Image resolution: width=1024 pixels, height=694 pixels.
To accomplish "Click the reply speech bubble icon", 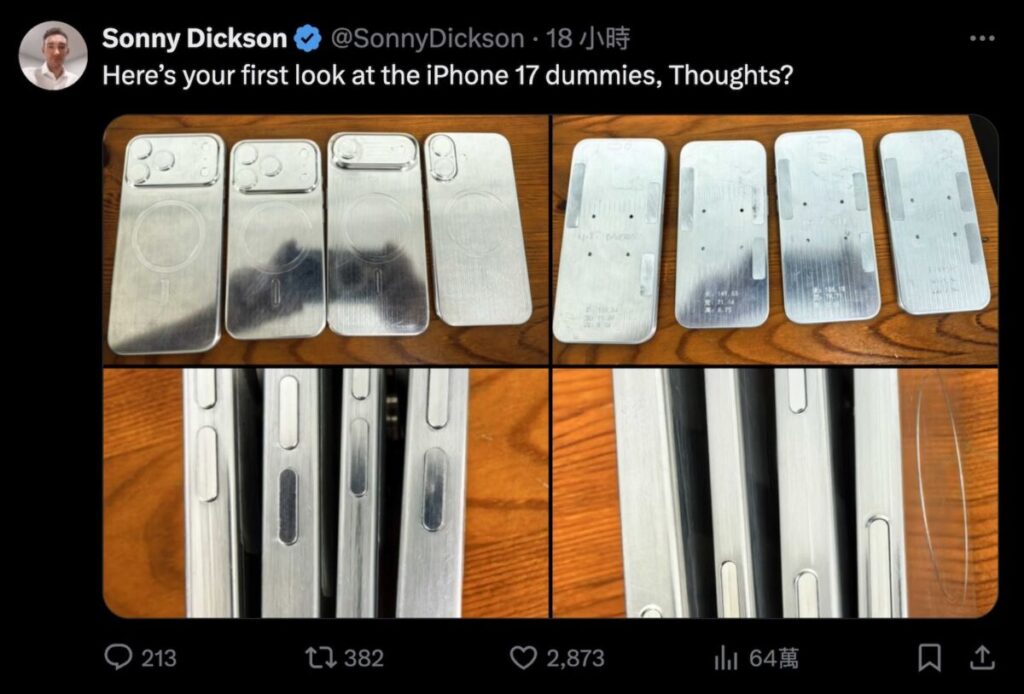I will [118, 657].
